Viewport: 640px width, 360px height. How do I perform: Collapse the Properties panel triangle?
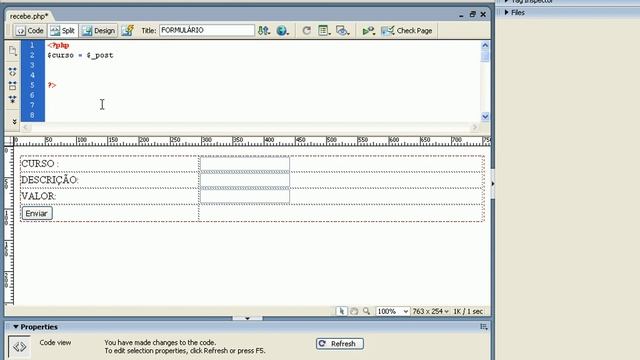coord(16,327)
